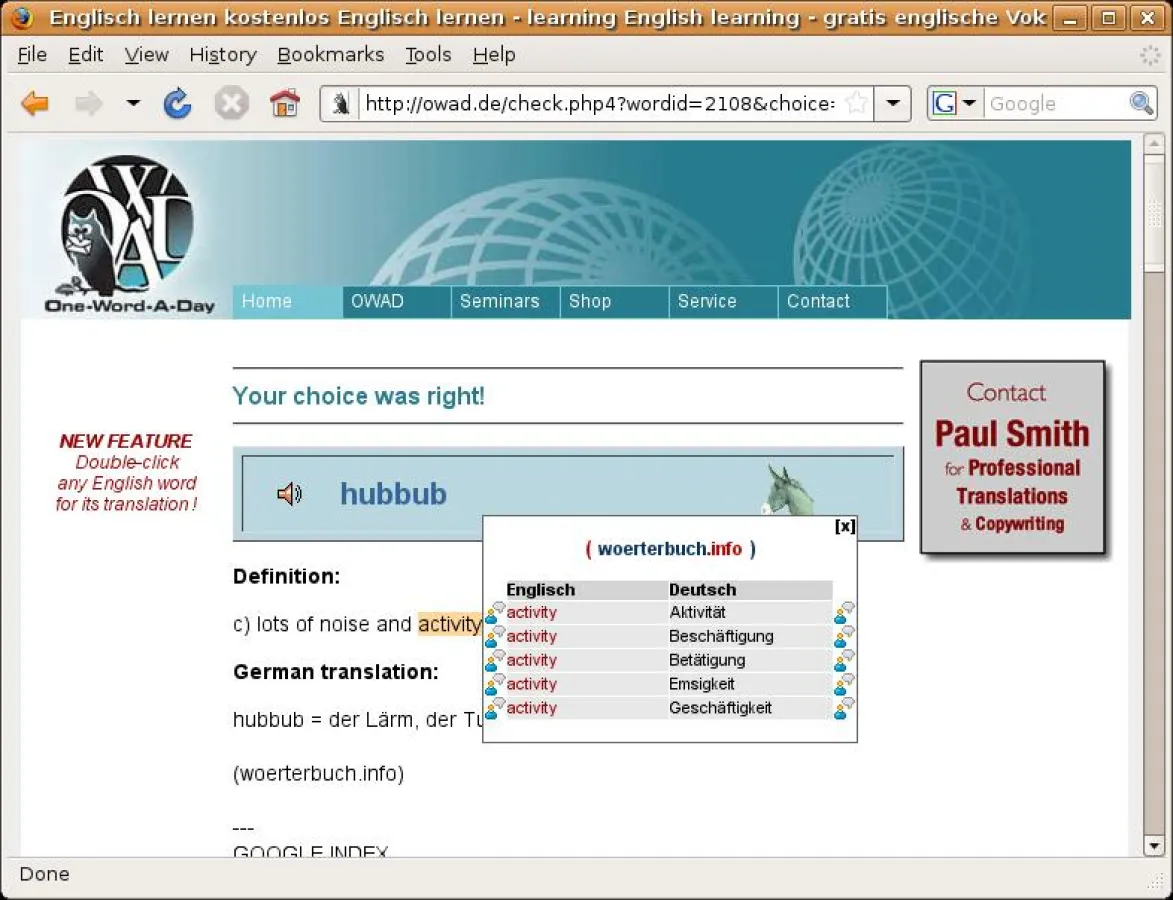Viewport: 1173px width, 900px height.
Task: Click the person icon beside Geschäftigkeit
Action: pos(838,713)
